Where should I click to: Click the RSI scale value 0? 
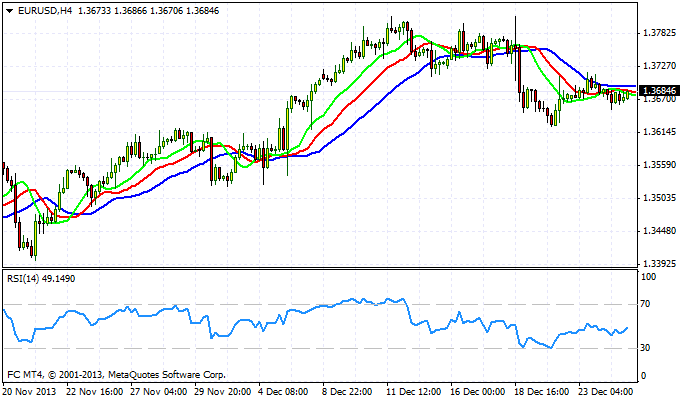pos(643,376)
